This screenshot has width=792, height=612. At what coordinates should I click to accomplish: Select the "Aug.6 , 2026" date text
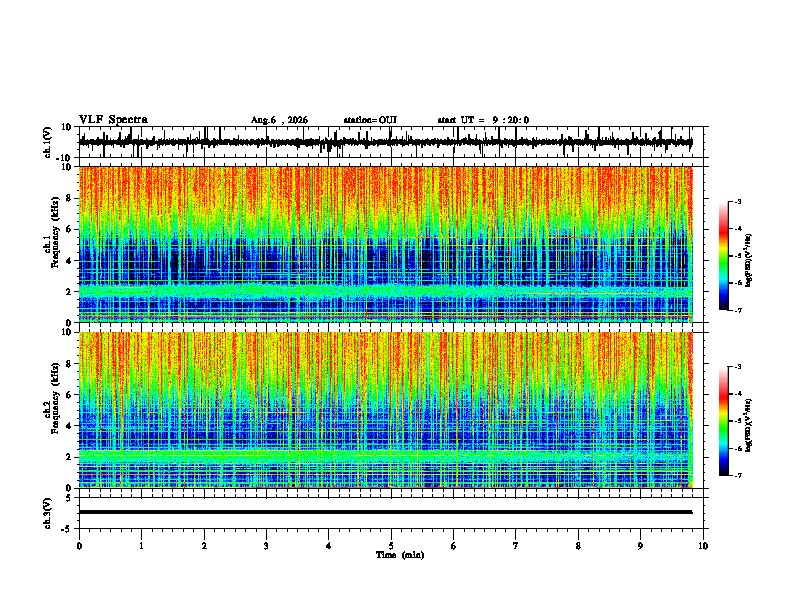coord(279,120)
